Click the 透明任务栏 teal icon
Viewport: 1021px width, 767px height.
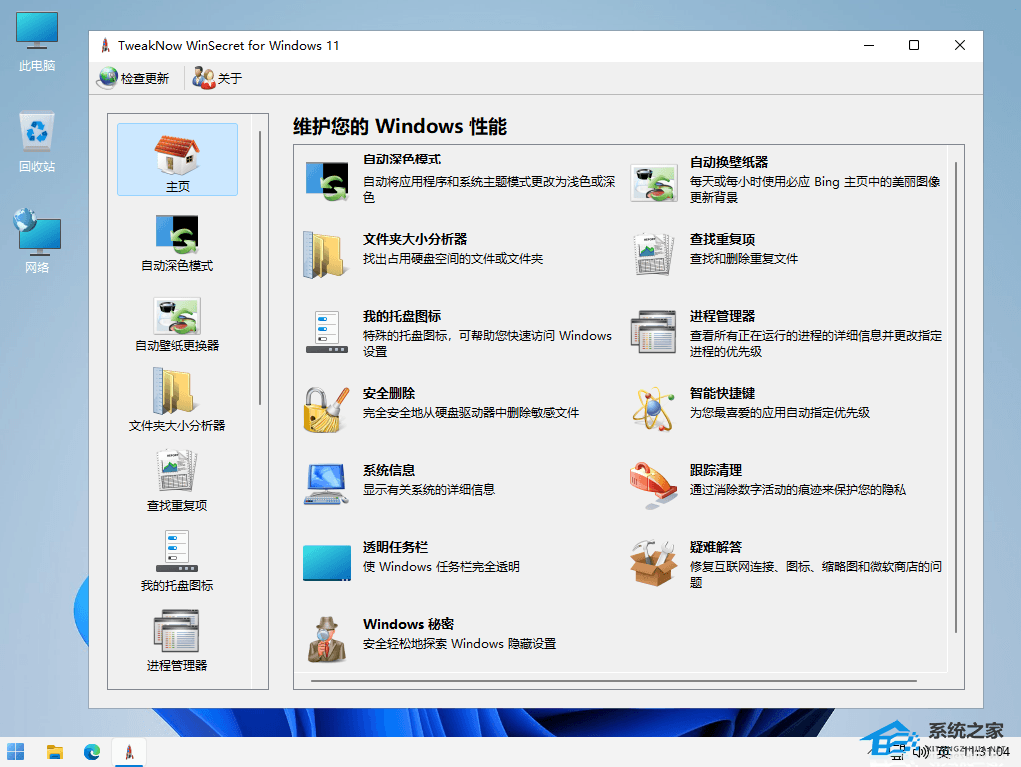pos(327,563)
